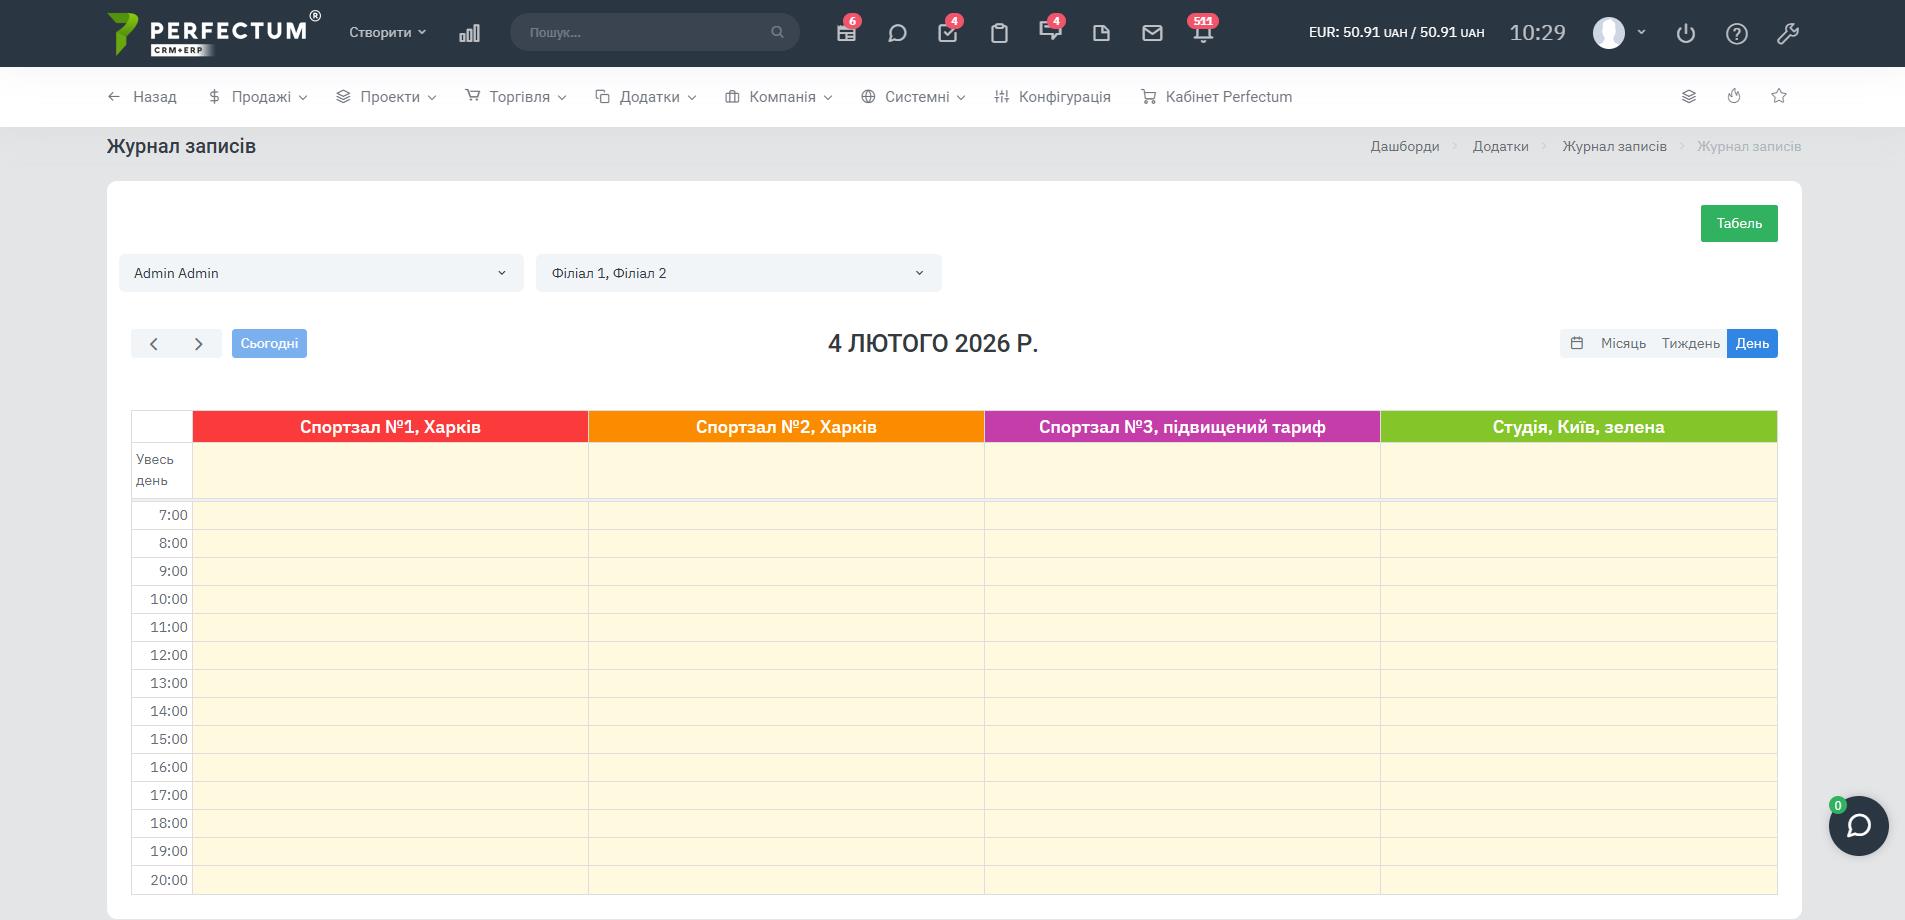This screenshot has width=1905, height=920.
Task: Switch calendar to Місяць view
Action: pos(1622,343)
